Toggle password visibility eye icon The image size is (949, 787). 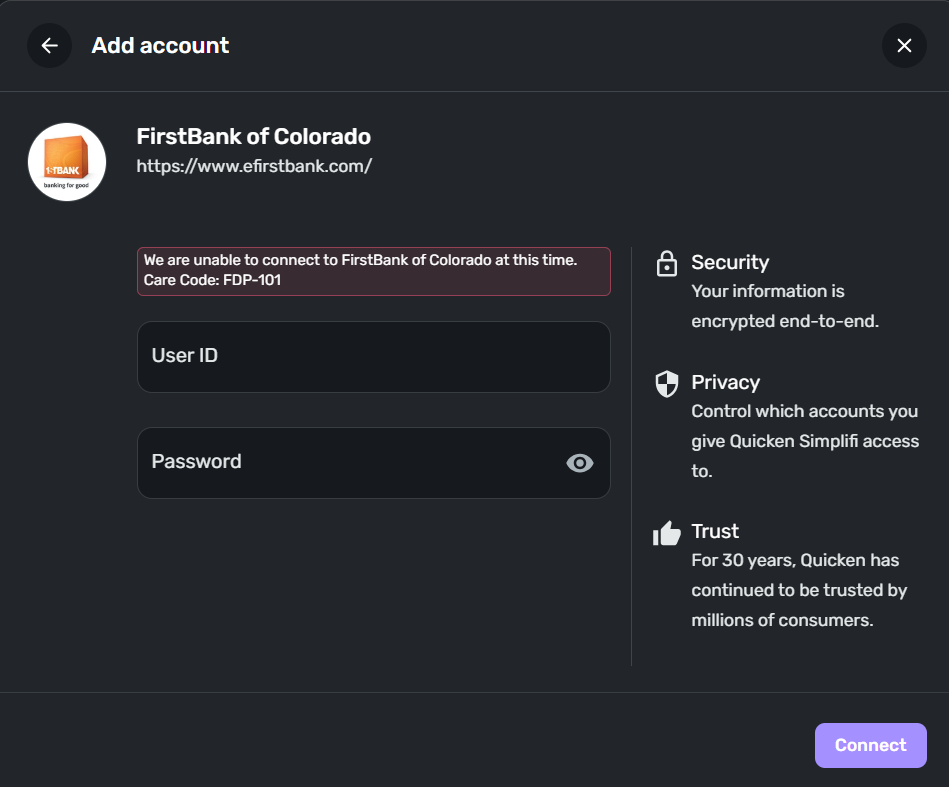[580, 463]
